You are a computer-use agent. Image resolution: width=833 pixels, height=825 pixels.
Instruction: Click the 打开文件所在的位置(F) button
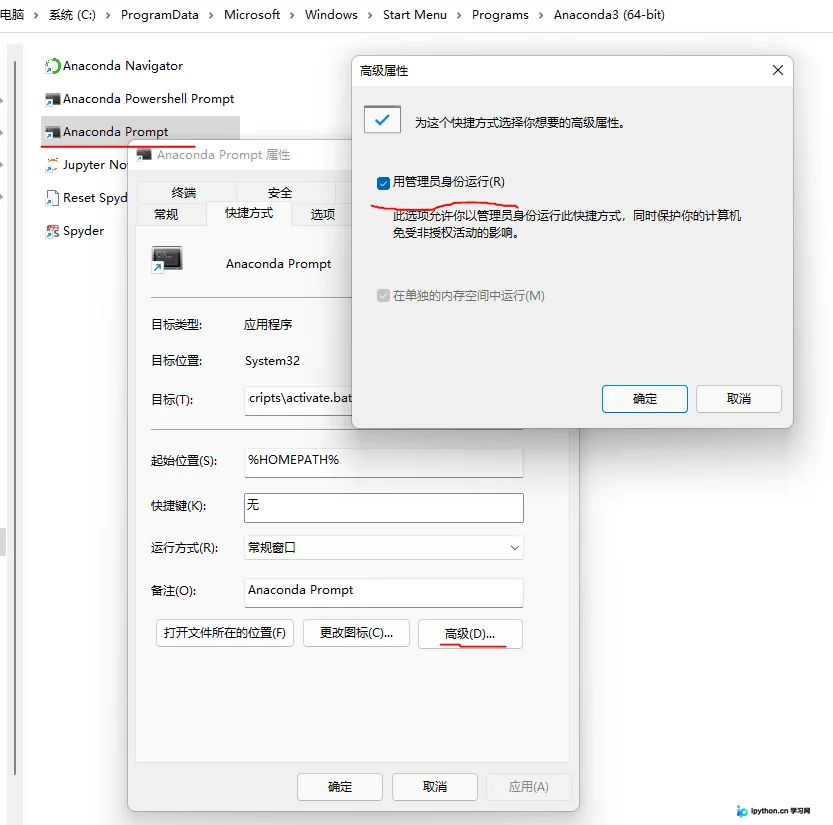tap(225, 633)
